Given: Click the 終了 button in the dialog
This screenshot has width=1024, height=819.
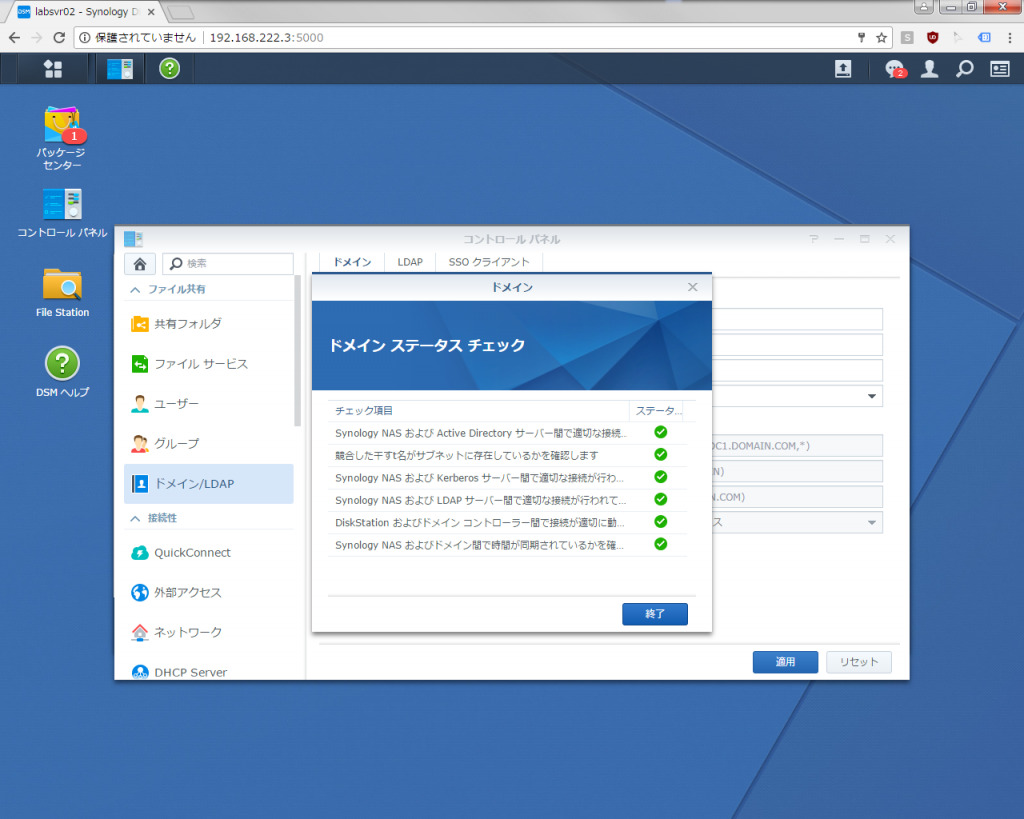Looking at the screenshot, I should coord(654,614).
